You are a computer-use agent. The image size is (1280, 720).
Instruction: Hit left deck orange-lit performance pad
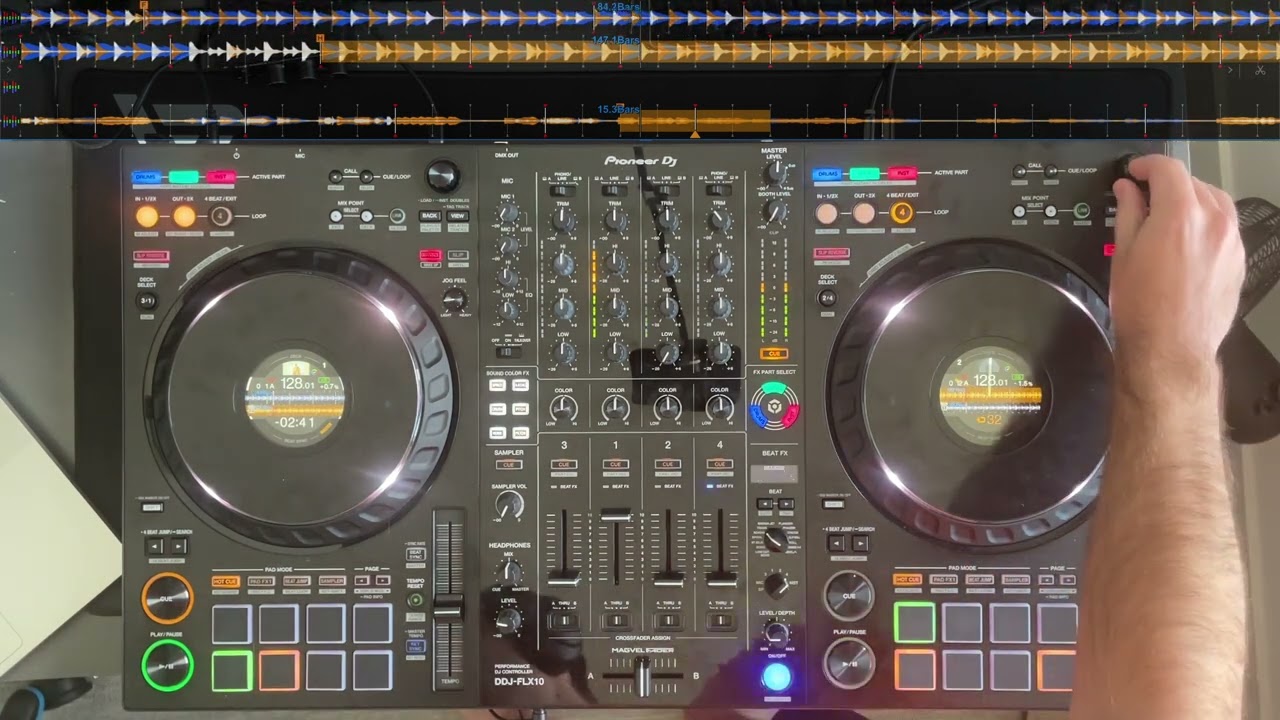[279, 671]
